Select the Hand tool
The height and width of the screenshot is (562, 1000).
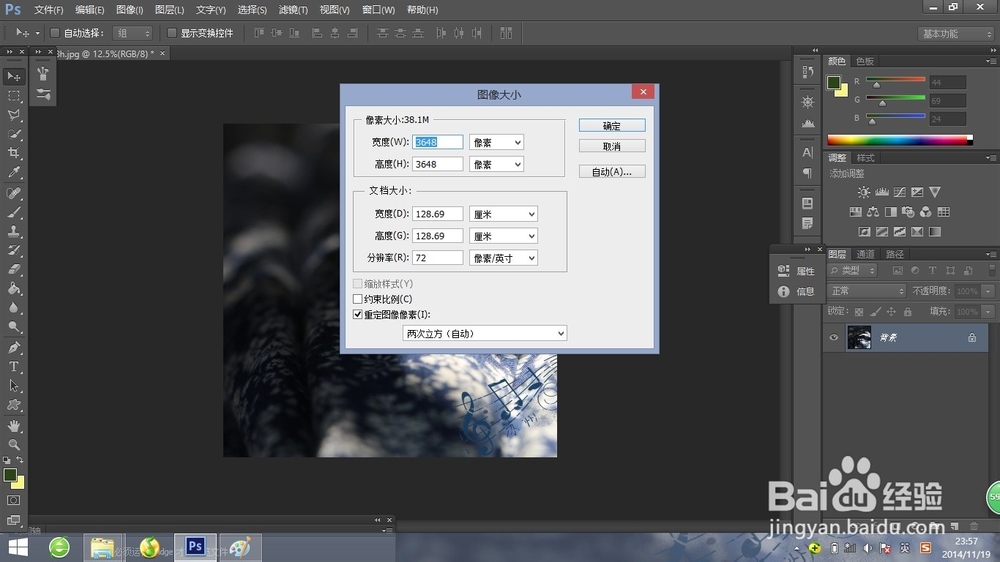[13, 425]
